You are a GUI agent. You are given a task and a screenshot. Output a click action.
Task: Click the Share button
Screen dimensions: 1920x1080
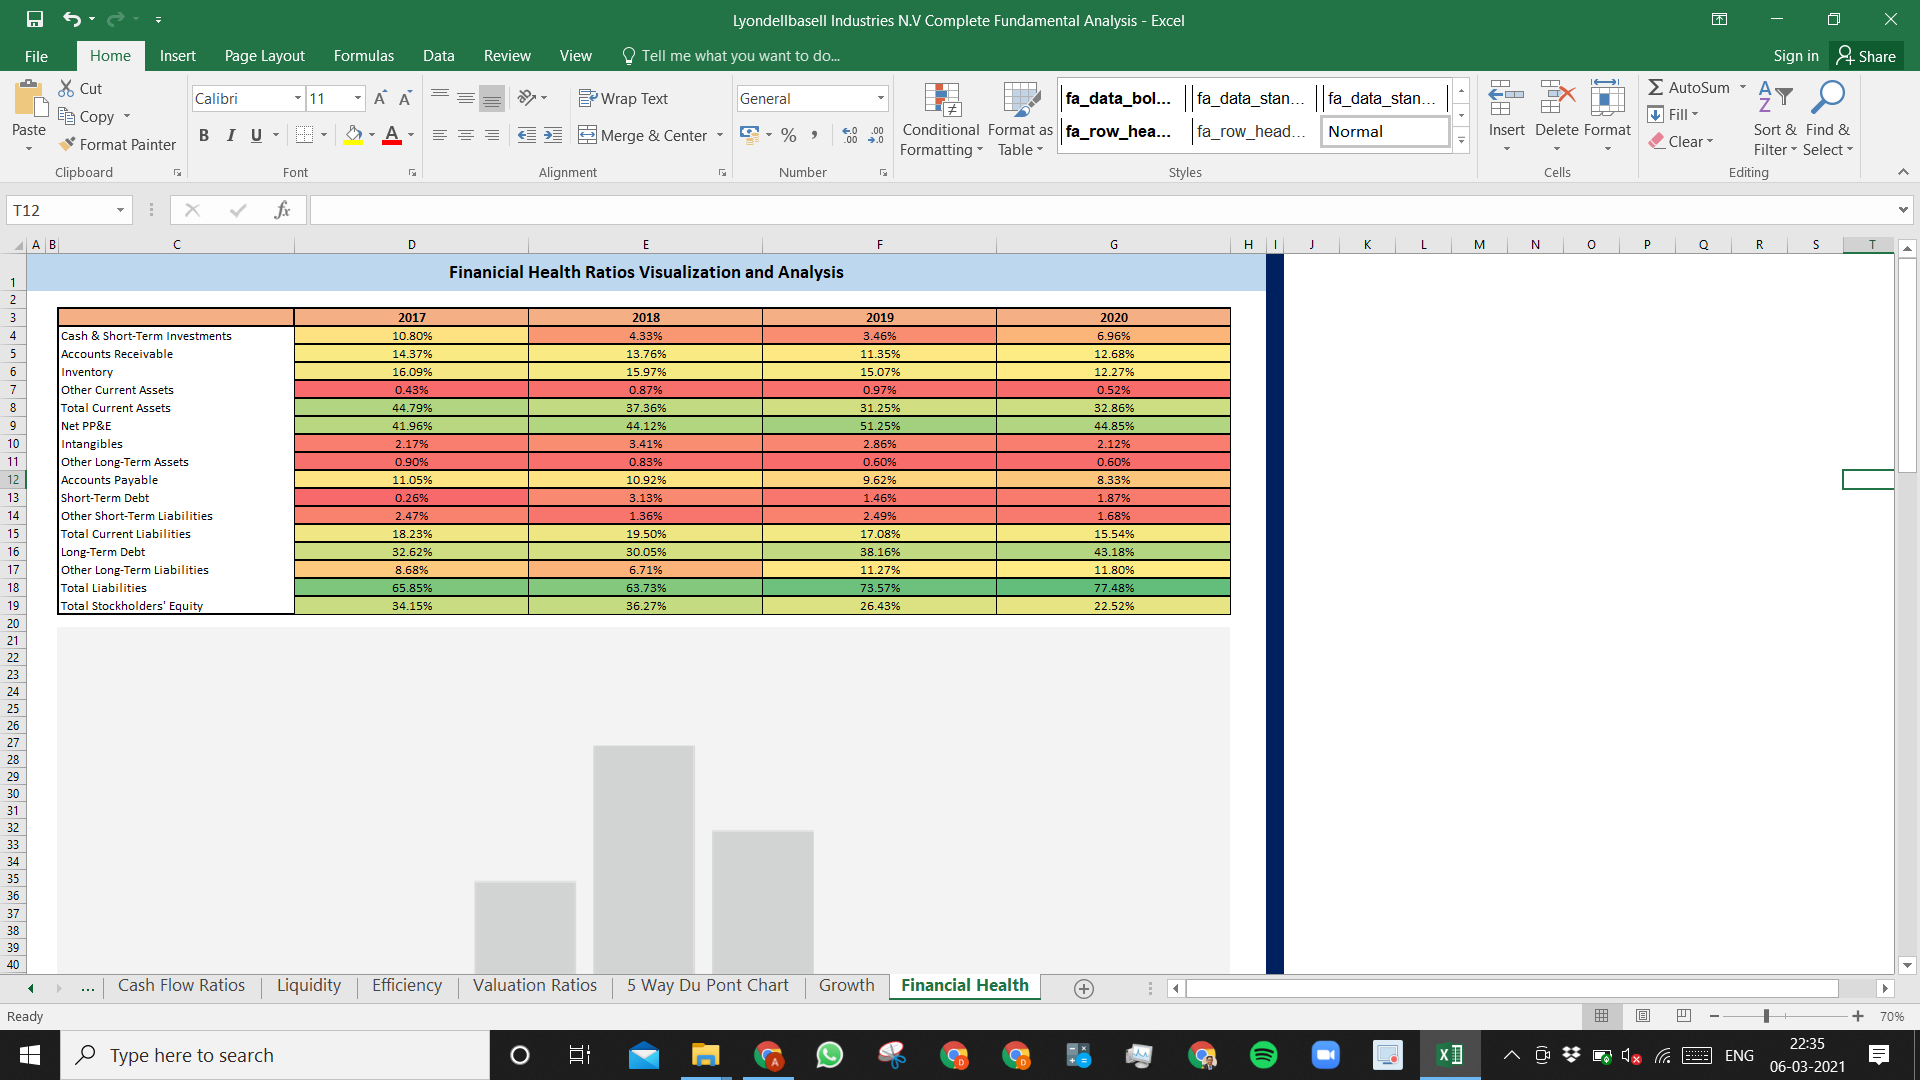[1866, 56]
